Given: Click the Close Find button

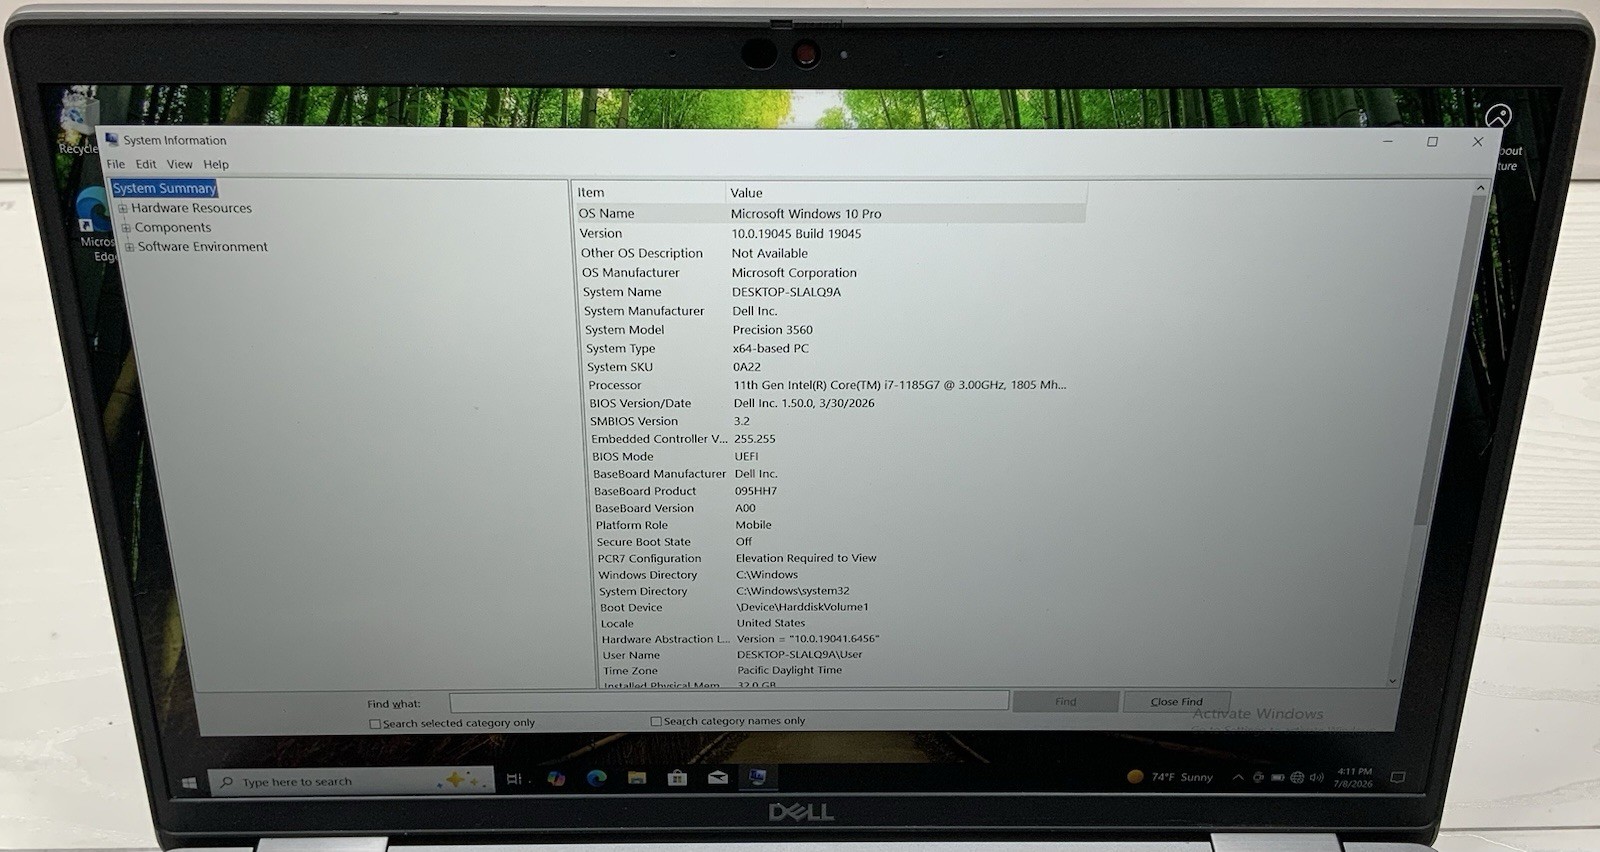Looking at the screenshot, I should (x=1177, y=701).
